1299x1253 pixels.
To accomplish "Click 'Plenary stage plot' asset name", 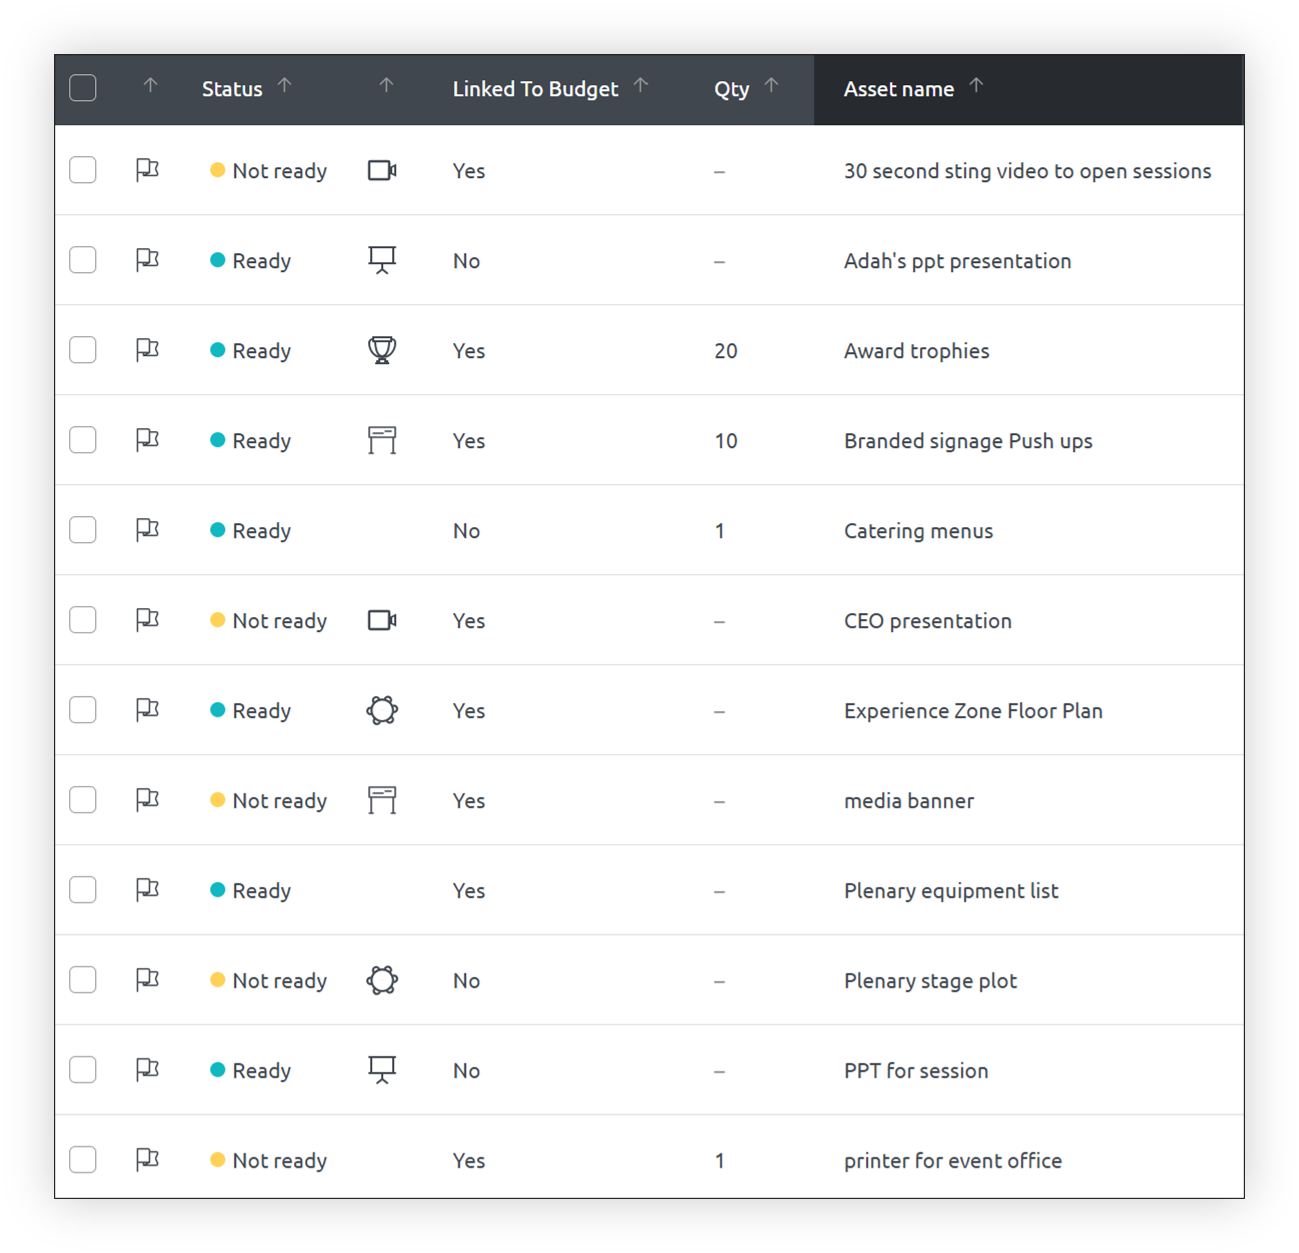I will coord(930,981).
